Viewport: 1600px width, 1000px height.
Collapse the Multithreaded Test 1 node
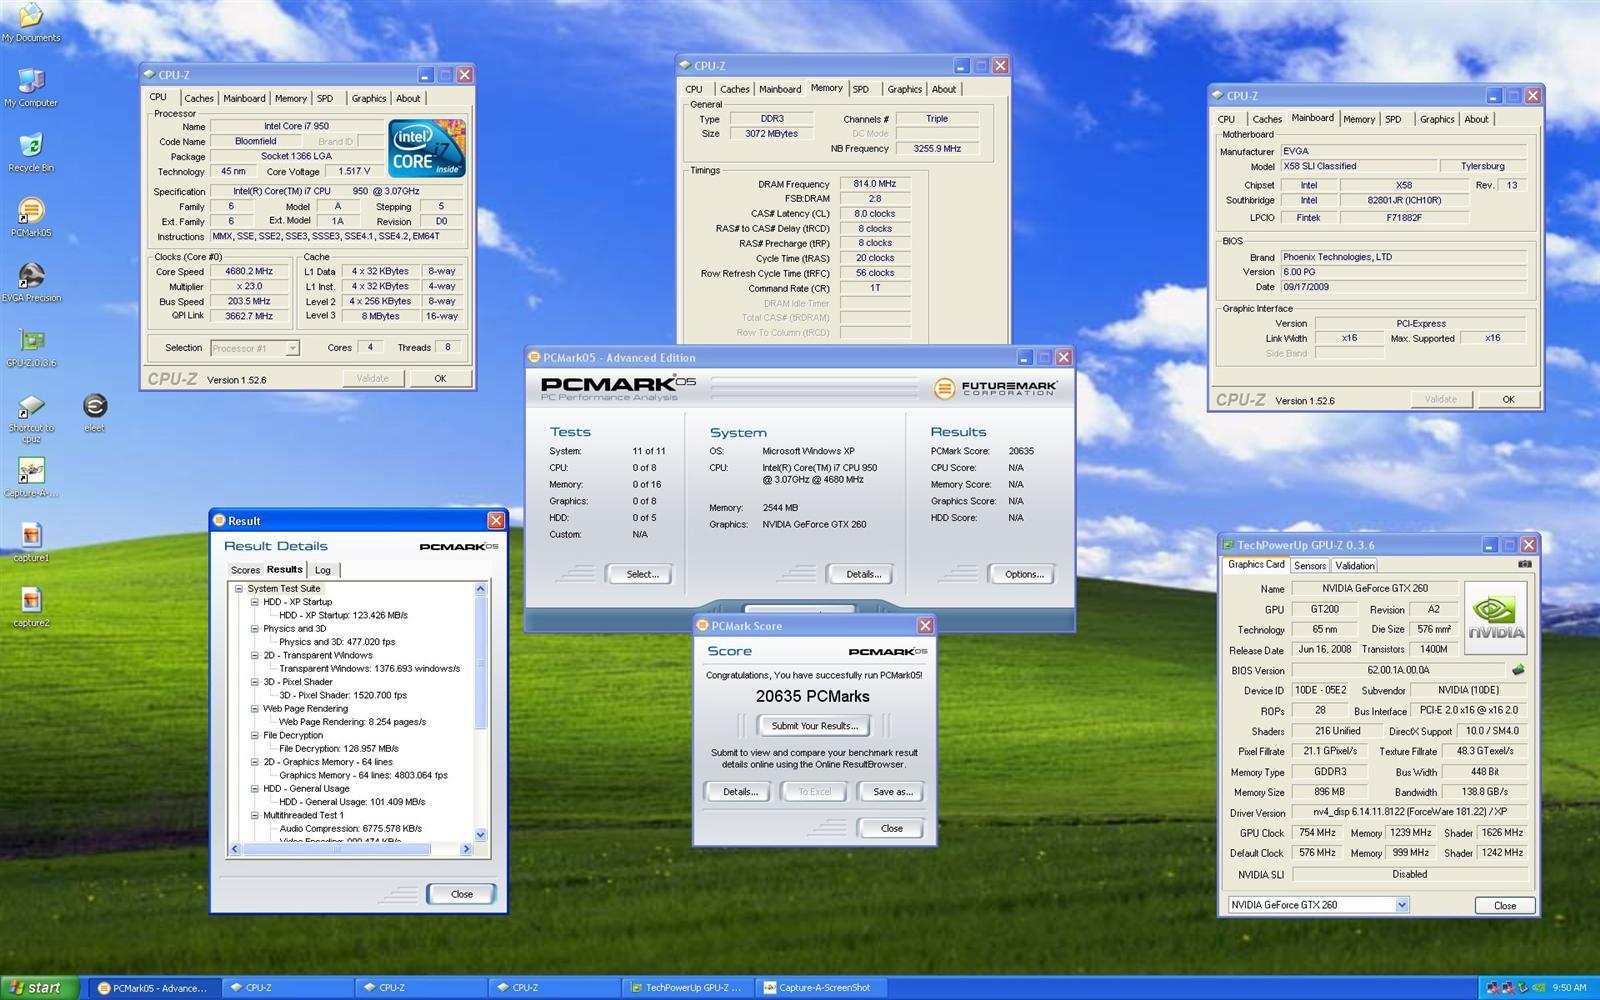[255, 815]
